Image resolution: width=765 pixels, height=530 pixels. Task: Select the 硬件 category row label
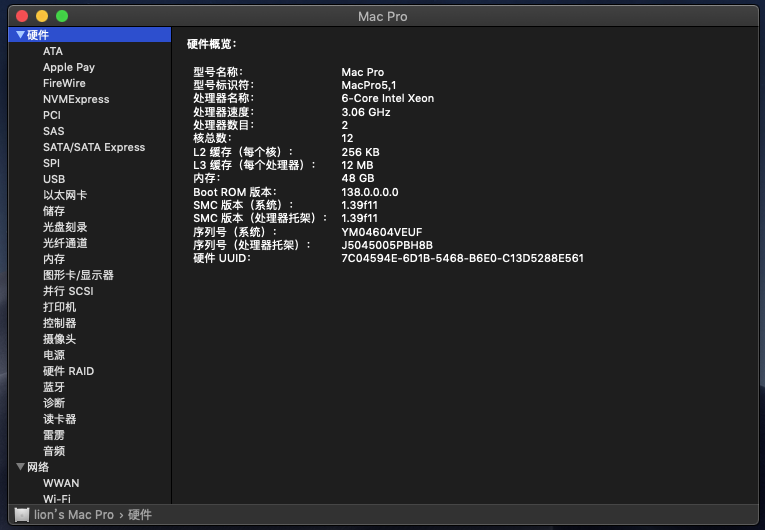[x=38, y=35]
